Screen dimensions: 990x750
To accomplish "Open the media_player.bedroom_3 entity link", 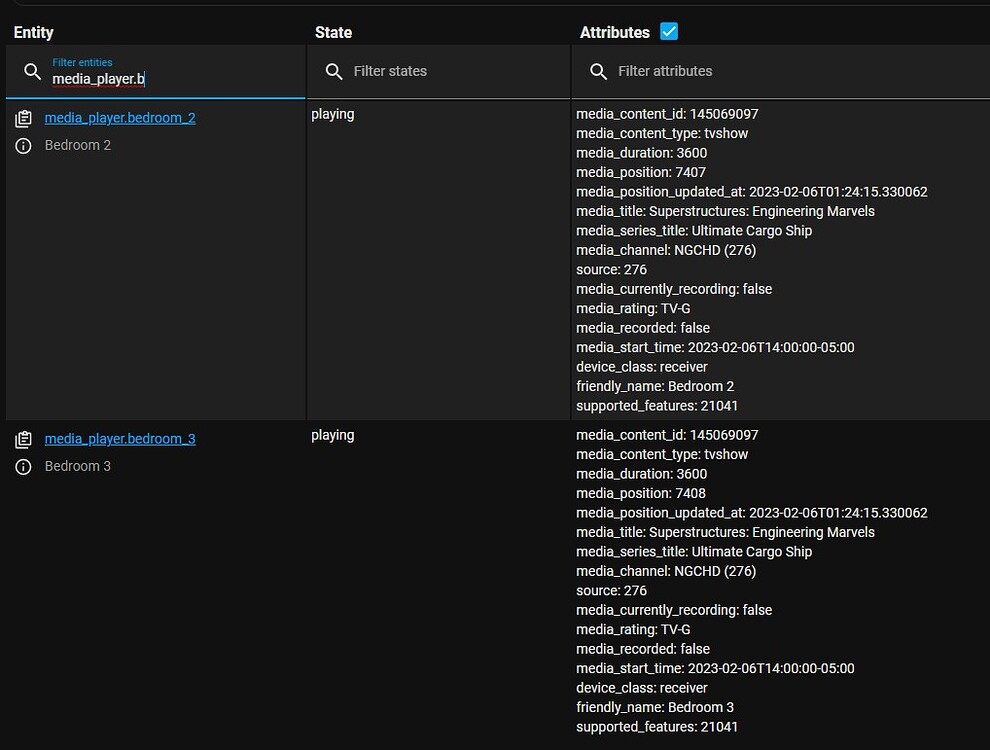I will tap(120, 438).
